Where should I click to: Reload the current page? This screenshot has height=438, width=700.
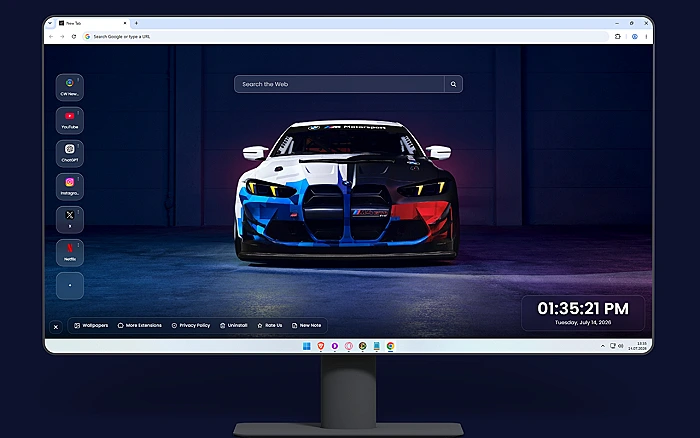(x=74, y=37)
